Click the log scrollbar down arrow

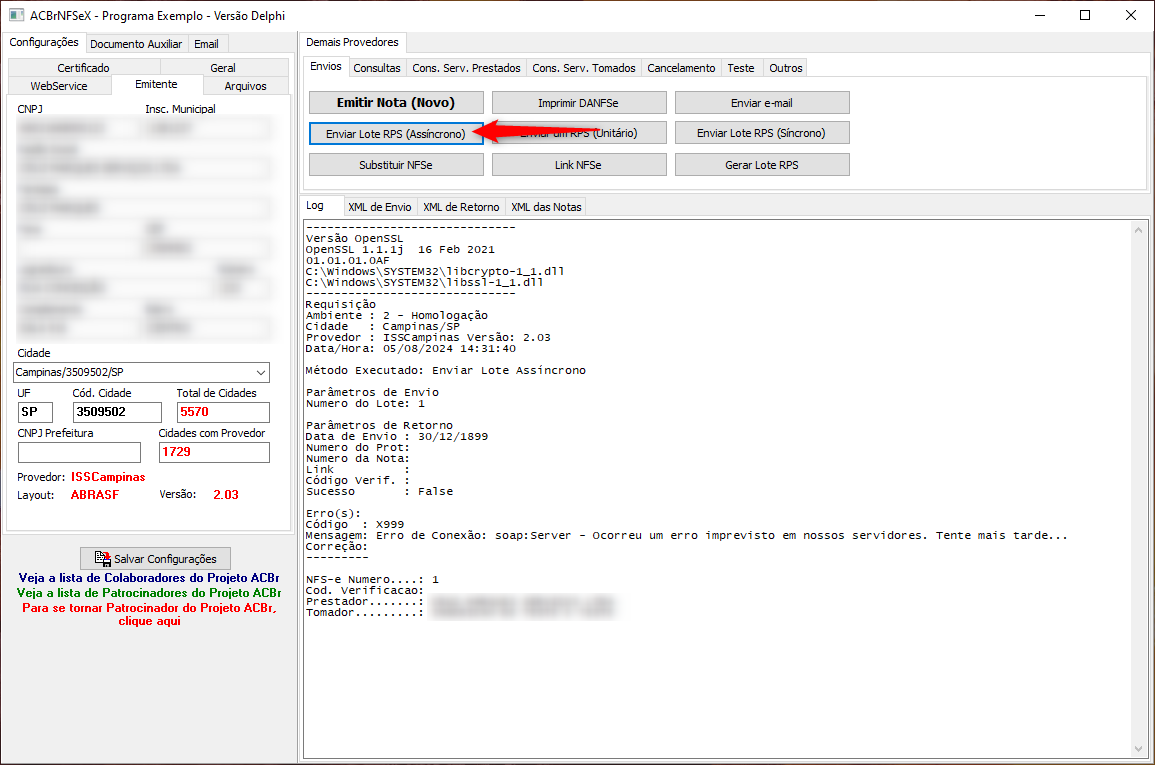[1139, 749]
